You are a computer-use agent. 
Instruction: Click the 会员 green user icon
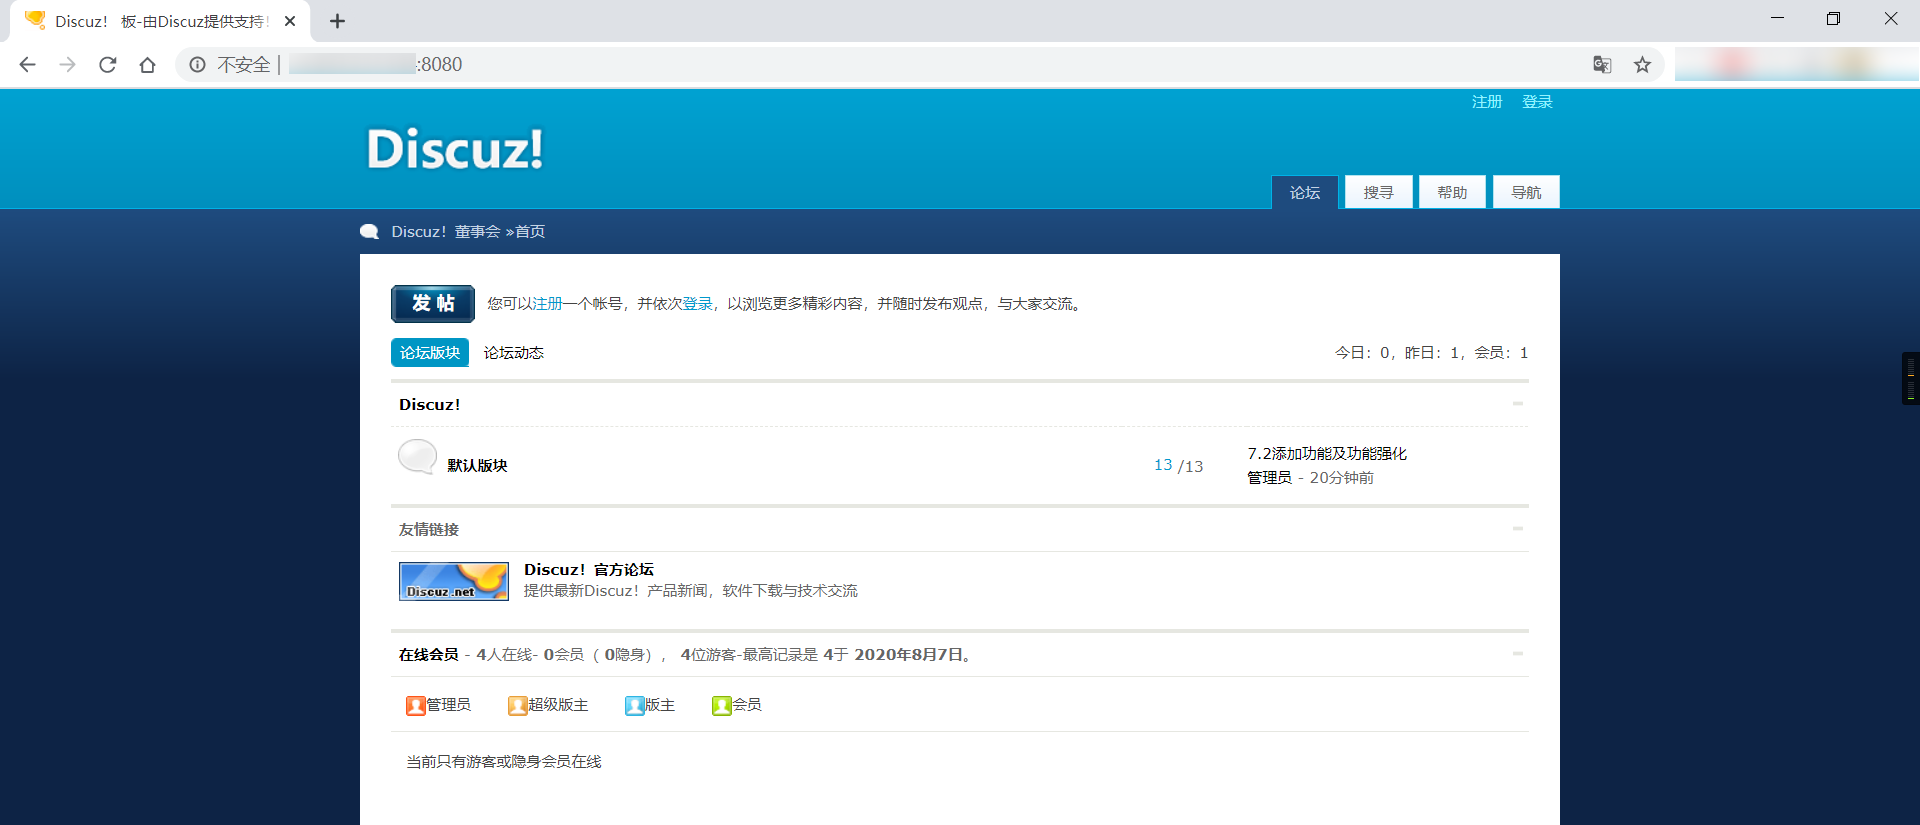click(x=721, y=706)
